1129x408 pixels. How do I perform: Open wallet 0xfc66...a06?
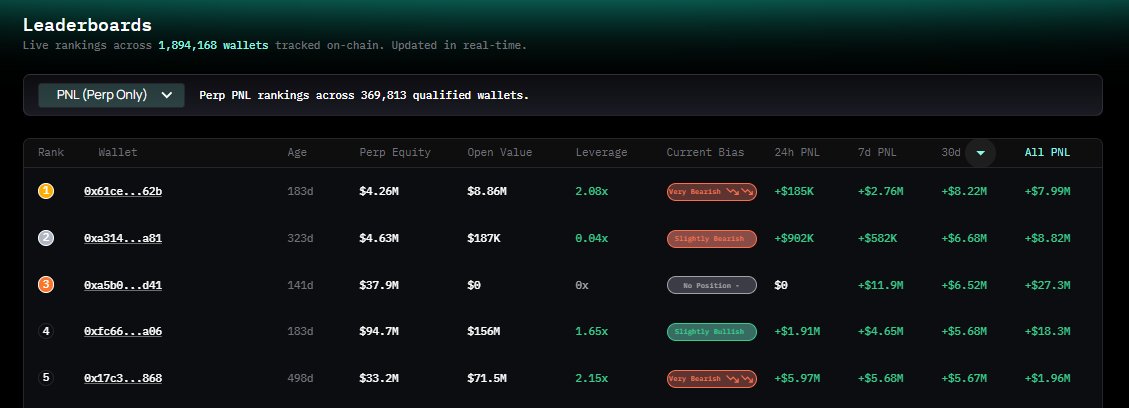point(123,332)
